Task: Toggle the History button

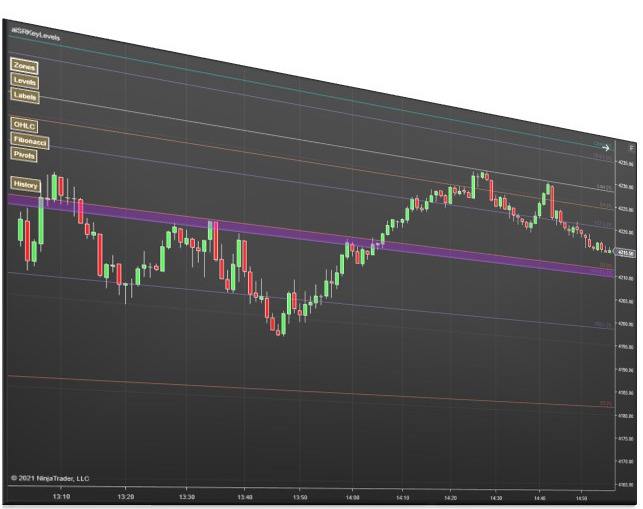Action: 25,185
